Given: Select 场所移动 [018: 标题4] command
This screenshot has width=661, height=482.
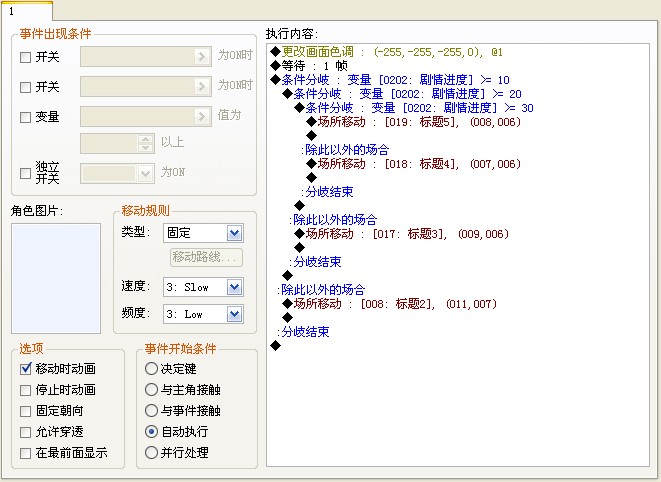Looking at the screenshot, I should click(x=414, y=164).
